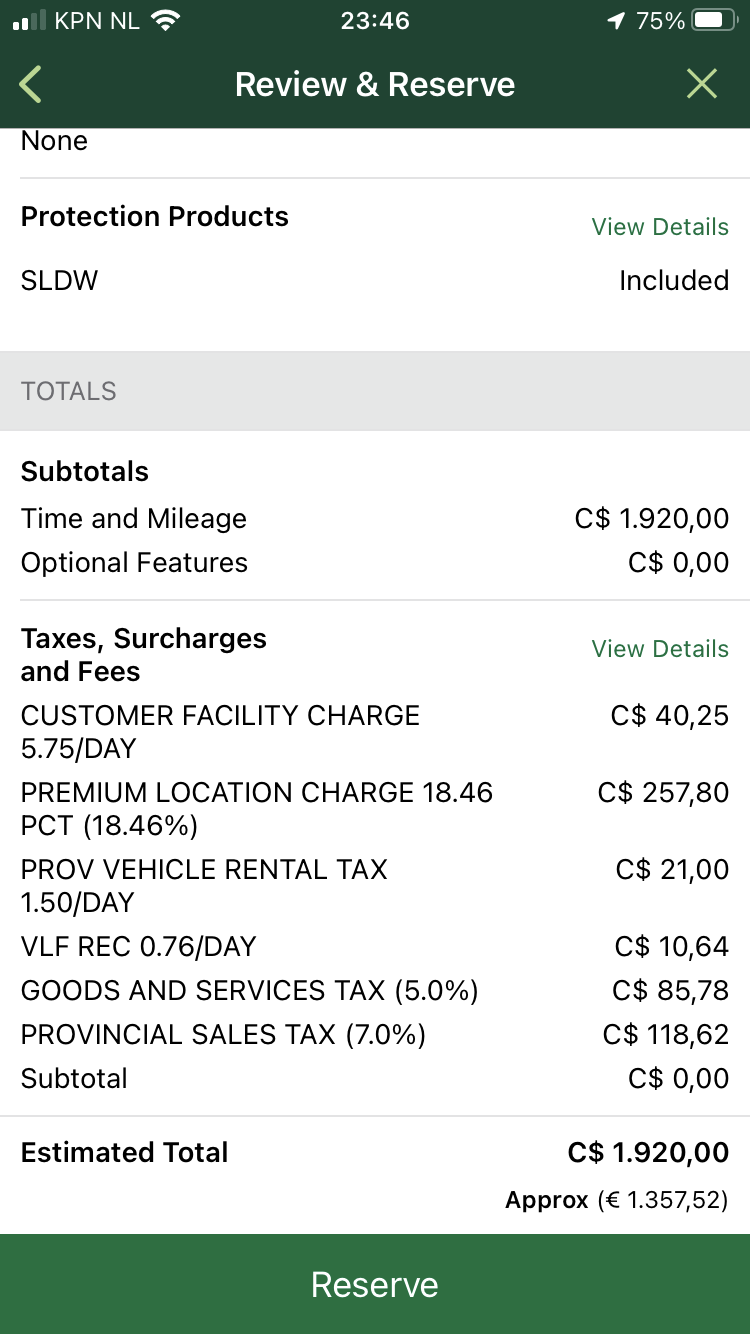Image resolution: width=750 pixels, height=1334 pixels.
Task: View Details for Taxes, Surcharges and Fees
Action: (x=660, y=649)
